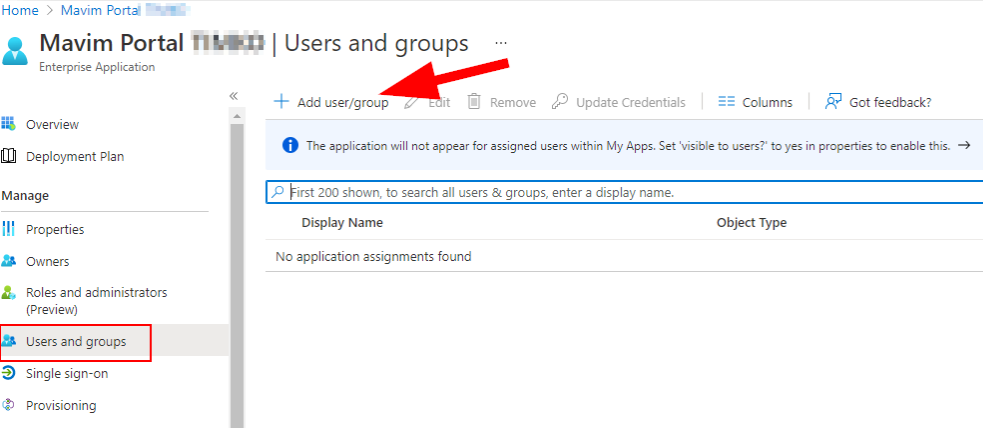Click the Single sign-on arrow icon
This screenshot has width=983, height=428.
point(8,373)
